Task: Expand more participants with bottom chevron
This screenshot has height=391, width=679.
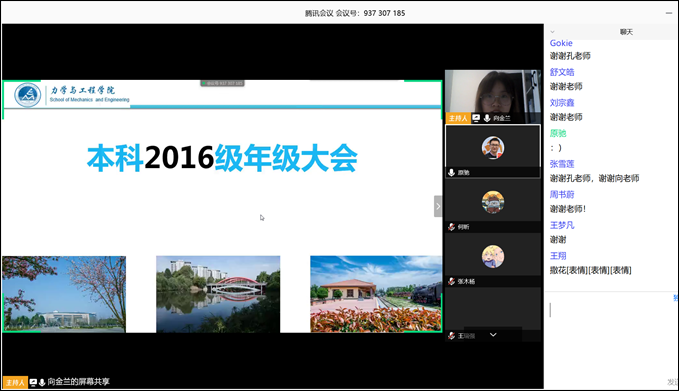Action: [x=493, y=335]
